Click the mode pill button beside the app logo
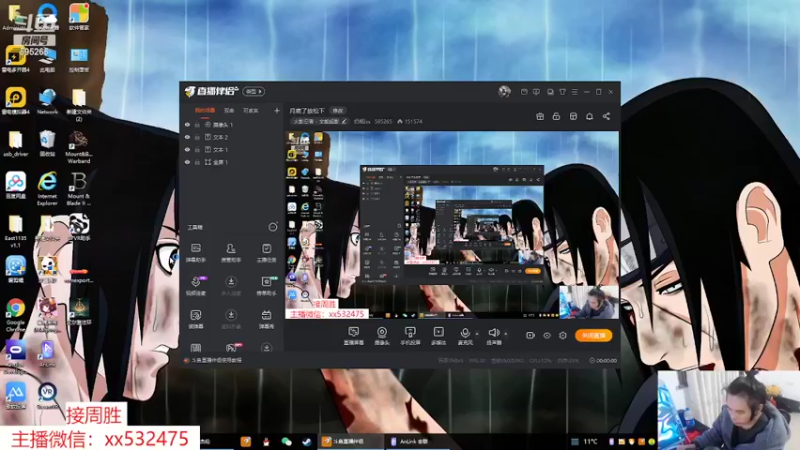Screen dimensions: 800x450 [254, 91]
